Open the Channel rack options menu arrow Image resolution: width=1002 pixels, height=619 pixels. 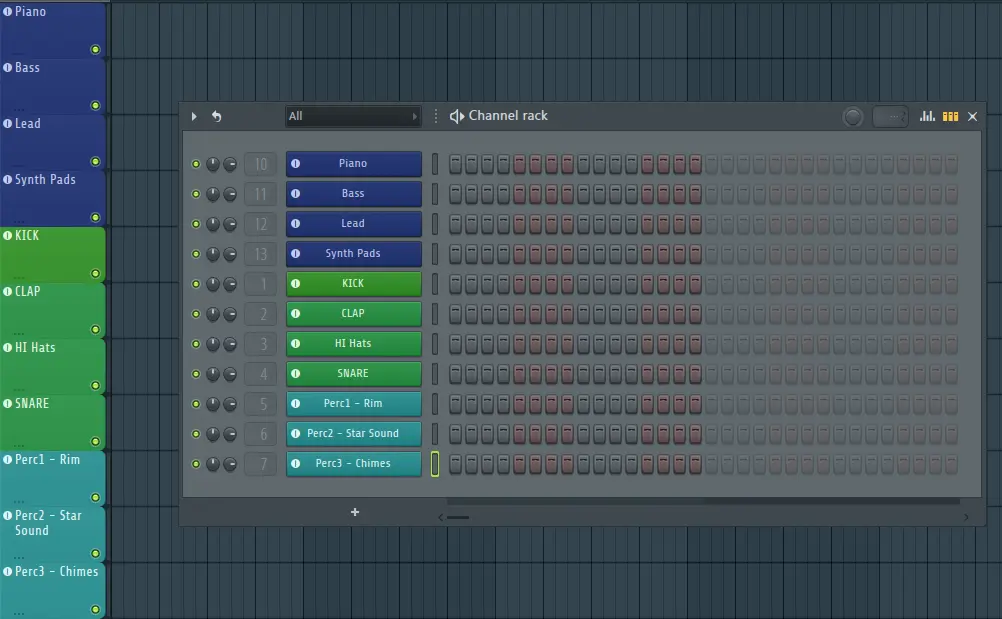[x=194, y=116]
